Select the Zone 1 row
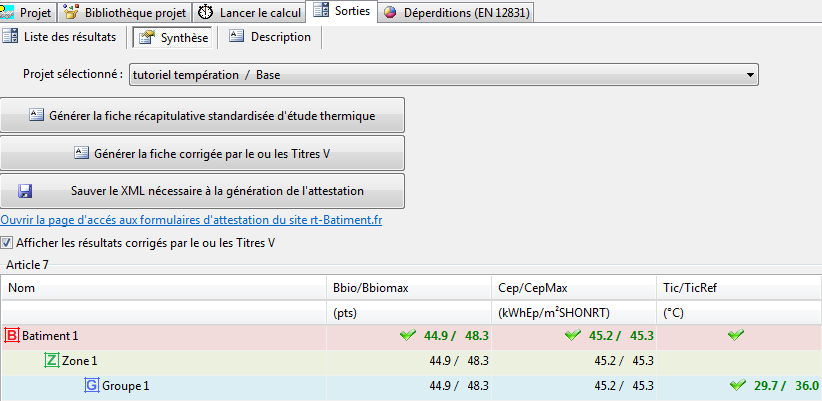 click(x=412, y=361)
